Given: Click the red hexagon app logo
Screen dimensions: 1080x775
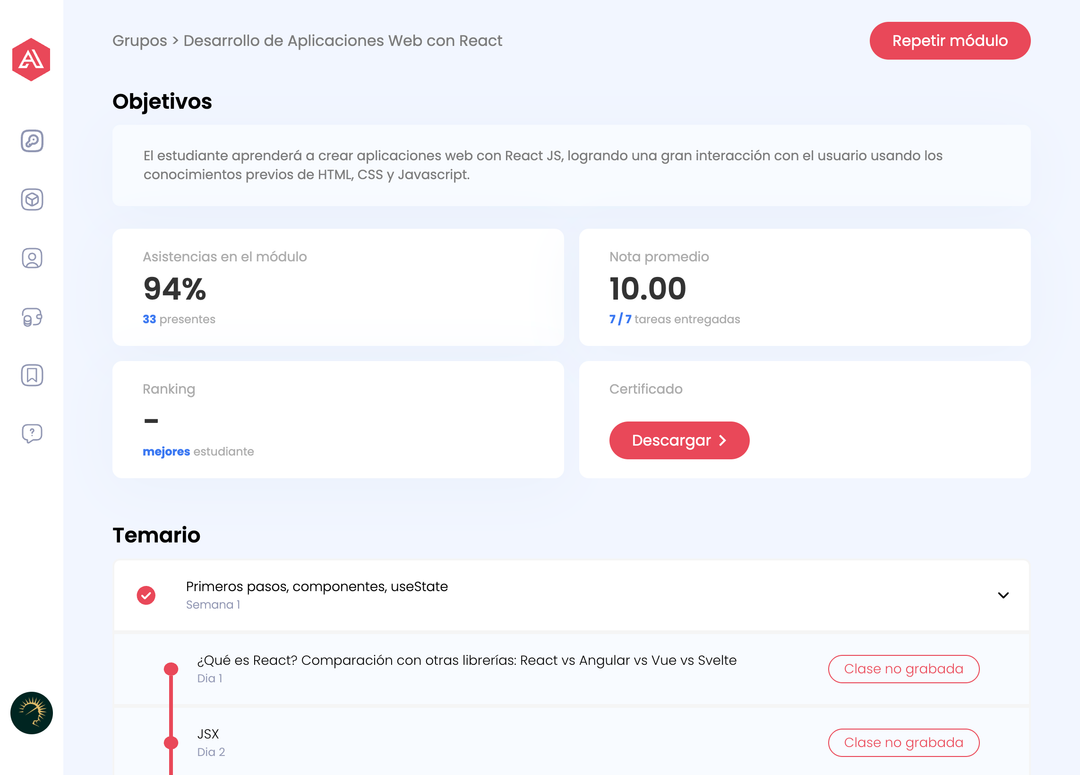Looking at the screenshot, I should [31, 60].
